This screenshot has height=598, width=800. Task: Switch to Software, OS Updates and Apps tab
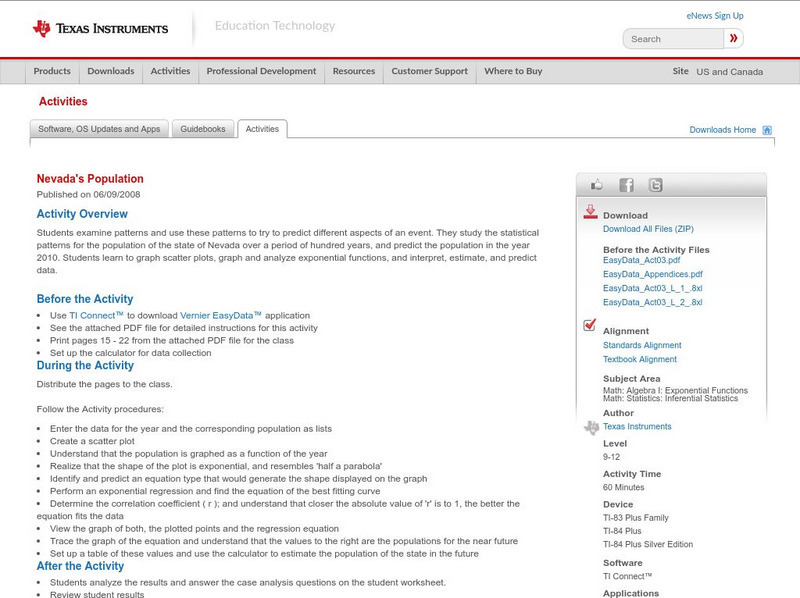99,129
